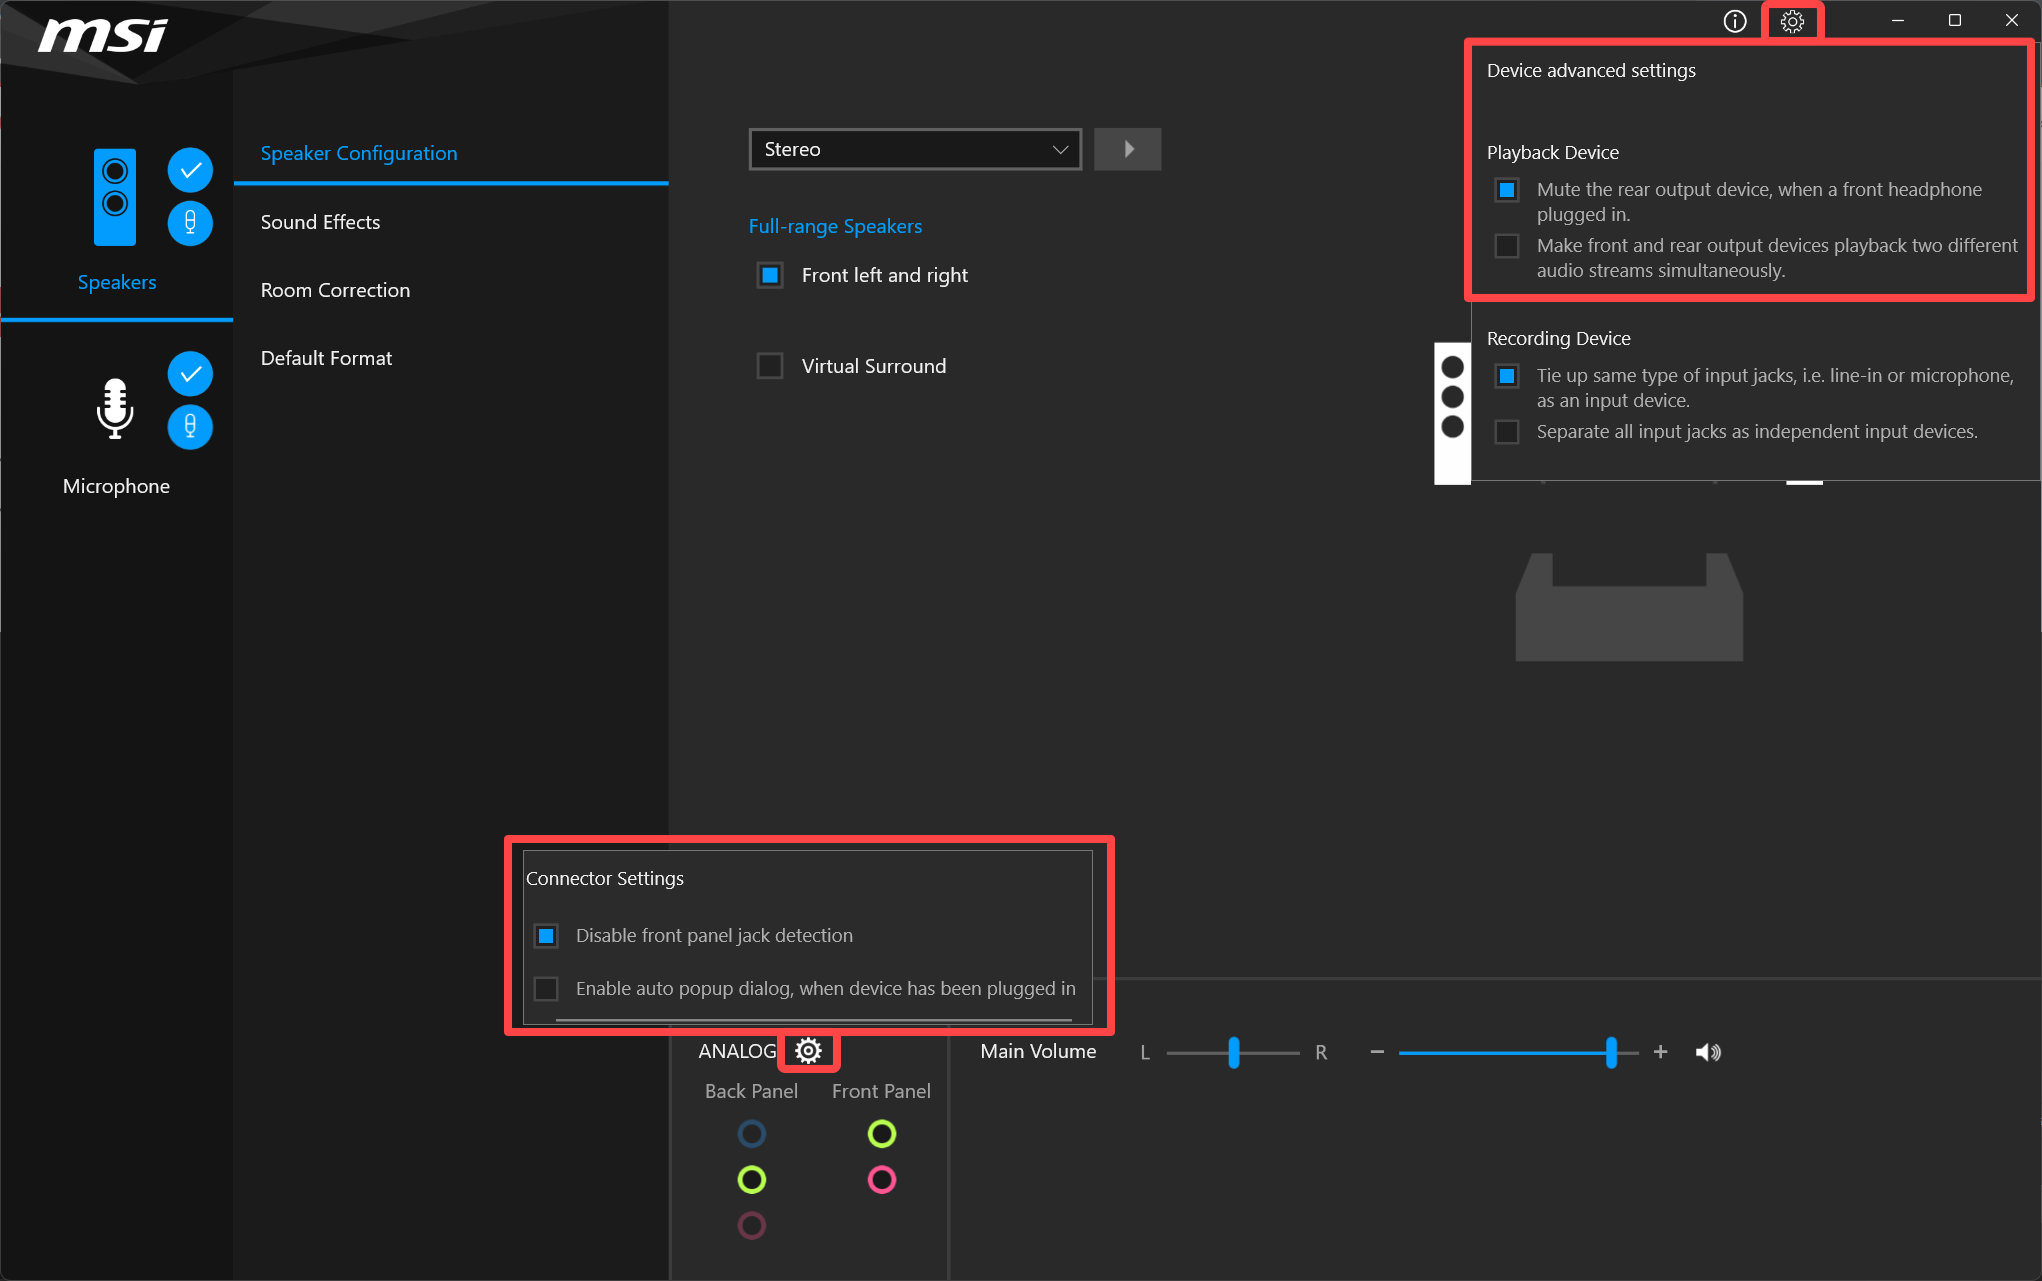The width and height of the screenshot is (2042, 1281).
Task: Enable the Virtual Surround checkbox
Action: tap(770, 366)
